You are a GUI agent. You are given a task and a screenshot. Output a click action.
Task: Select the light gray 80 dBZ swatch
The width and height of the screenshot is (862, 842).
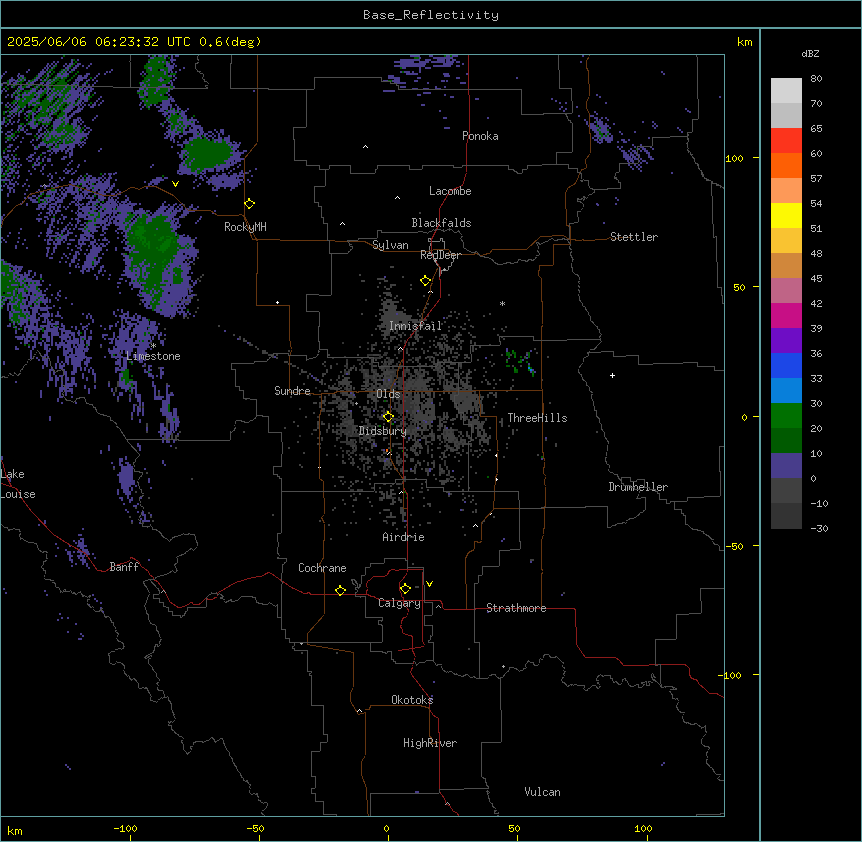pyautogui.click(x=786, y=90)
